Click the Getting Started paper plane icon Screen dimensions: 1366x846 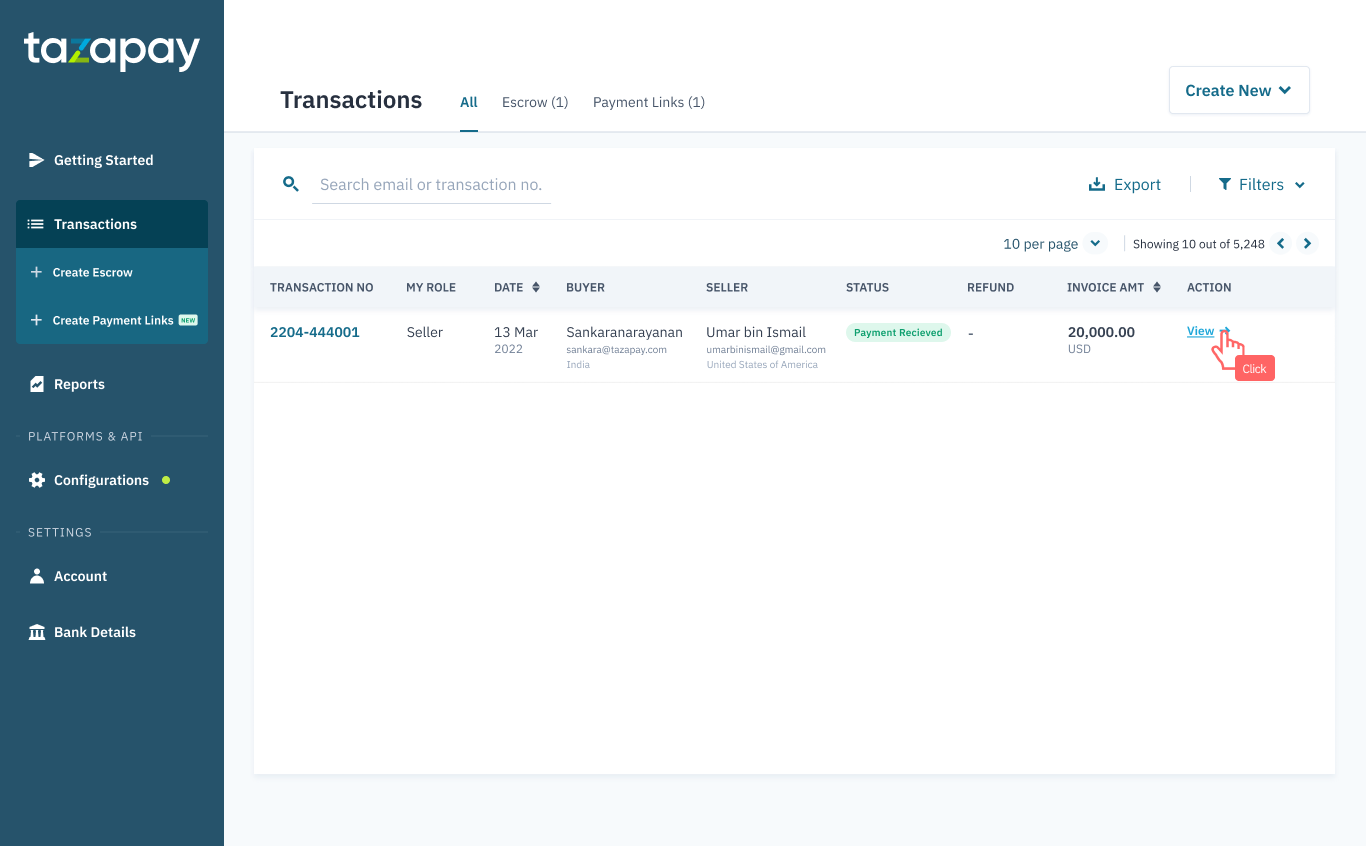click(x=37, y=160)
